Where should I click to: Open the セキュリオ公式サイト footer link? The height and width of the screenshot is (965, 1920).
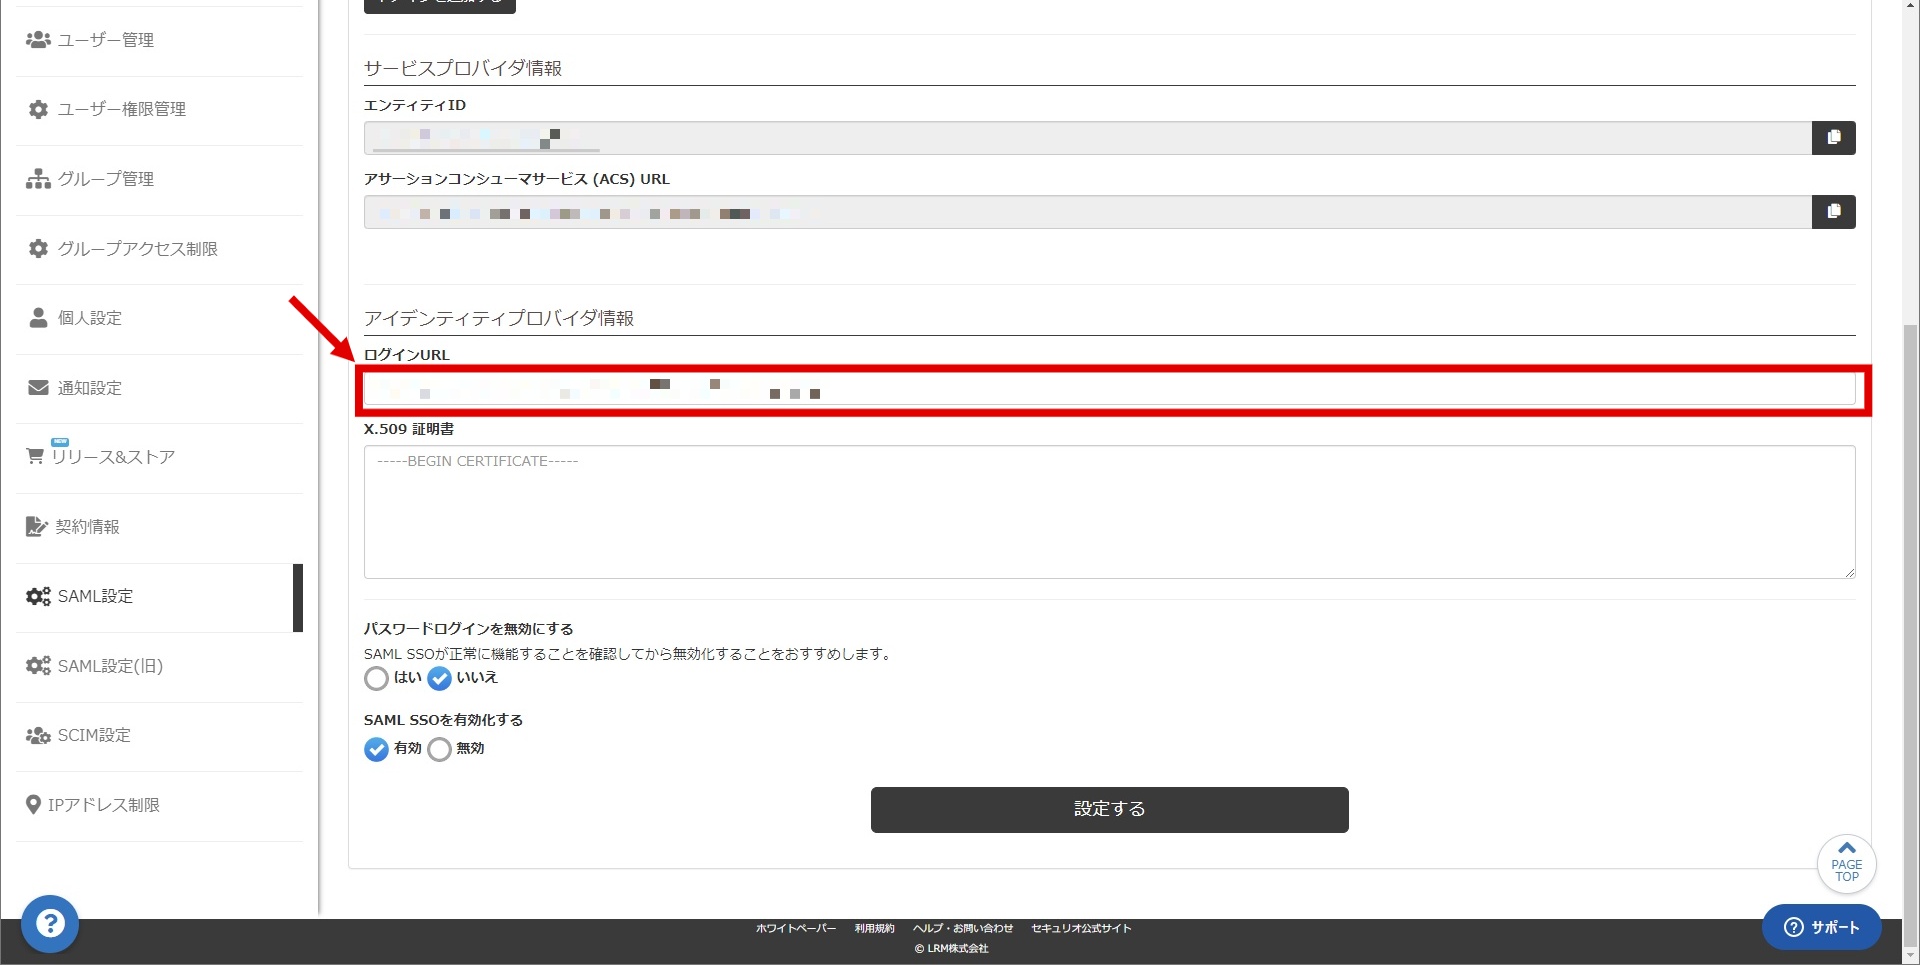click(x=1081, y=928)
